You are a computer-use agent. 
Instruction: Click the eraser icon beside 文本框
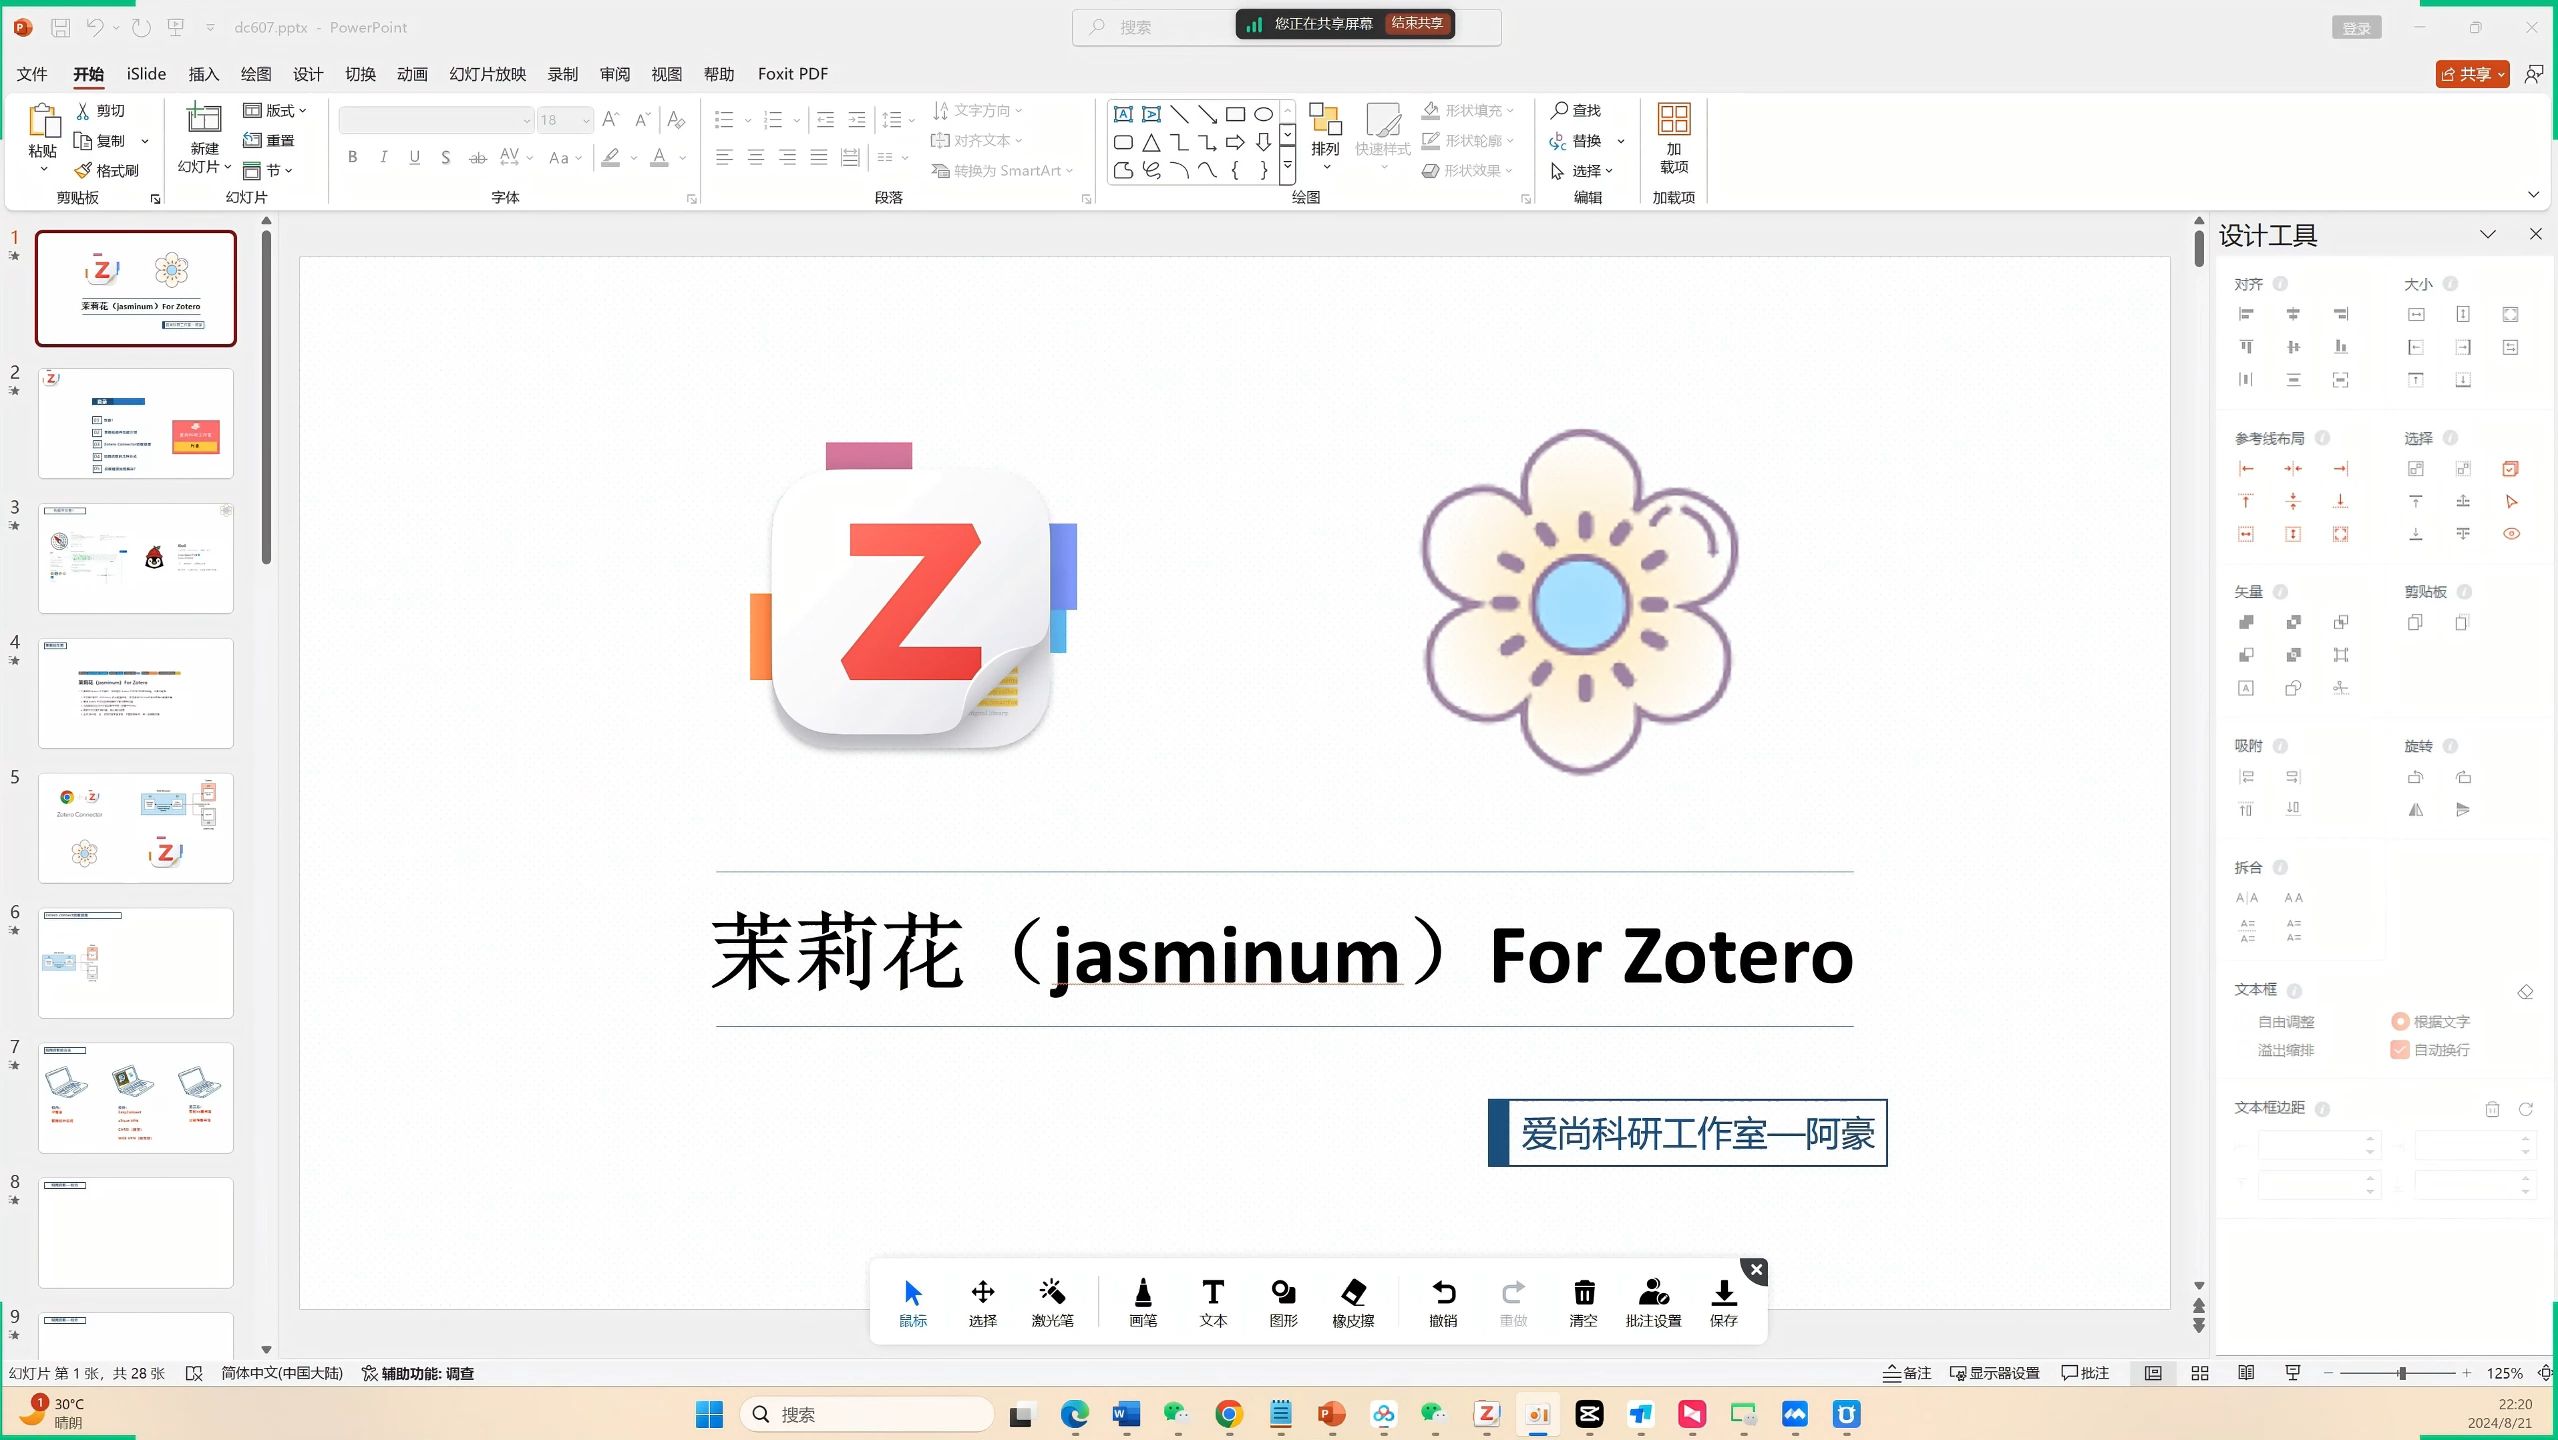[2525, 991]
